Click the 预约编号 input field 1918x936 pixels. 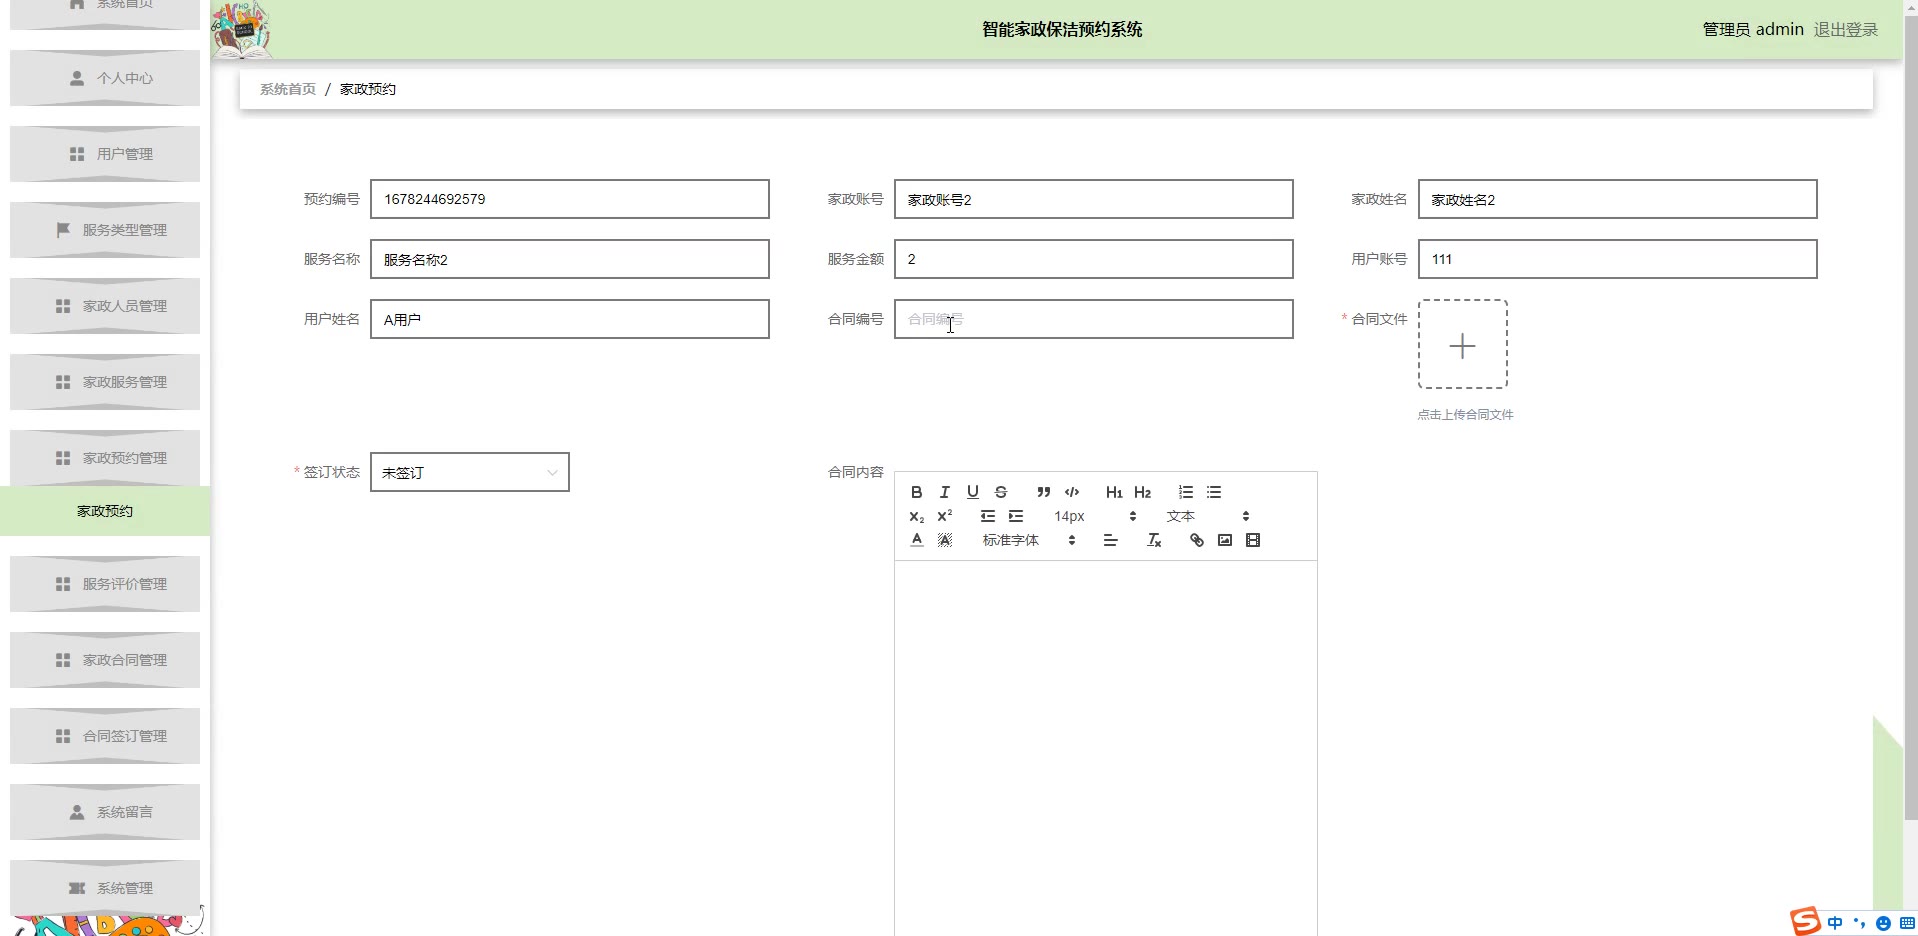pyautogui.click(x=570, y=199)
